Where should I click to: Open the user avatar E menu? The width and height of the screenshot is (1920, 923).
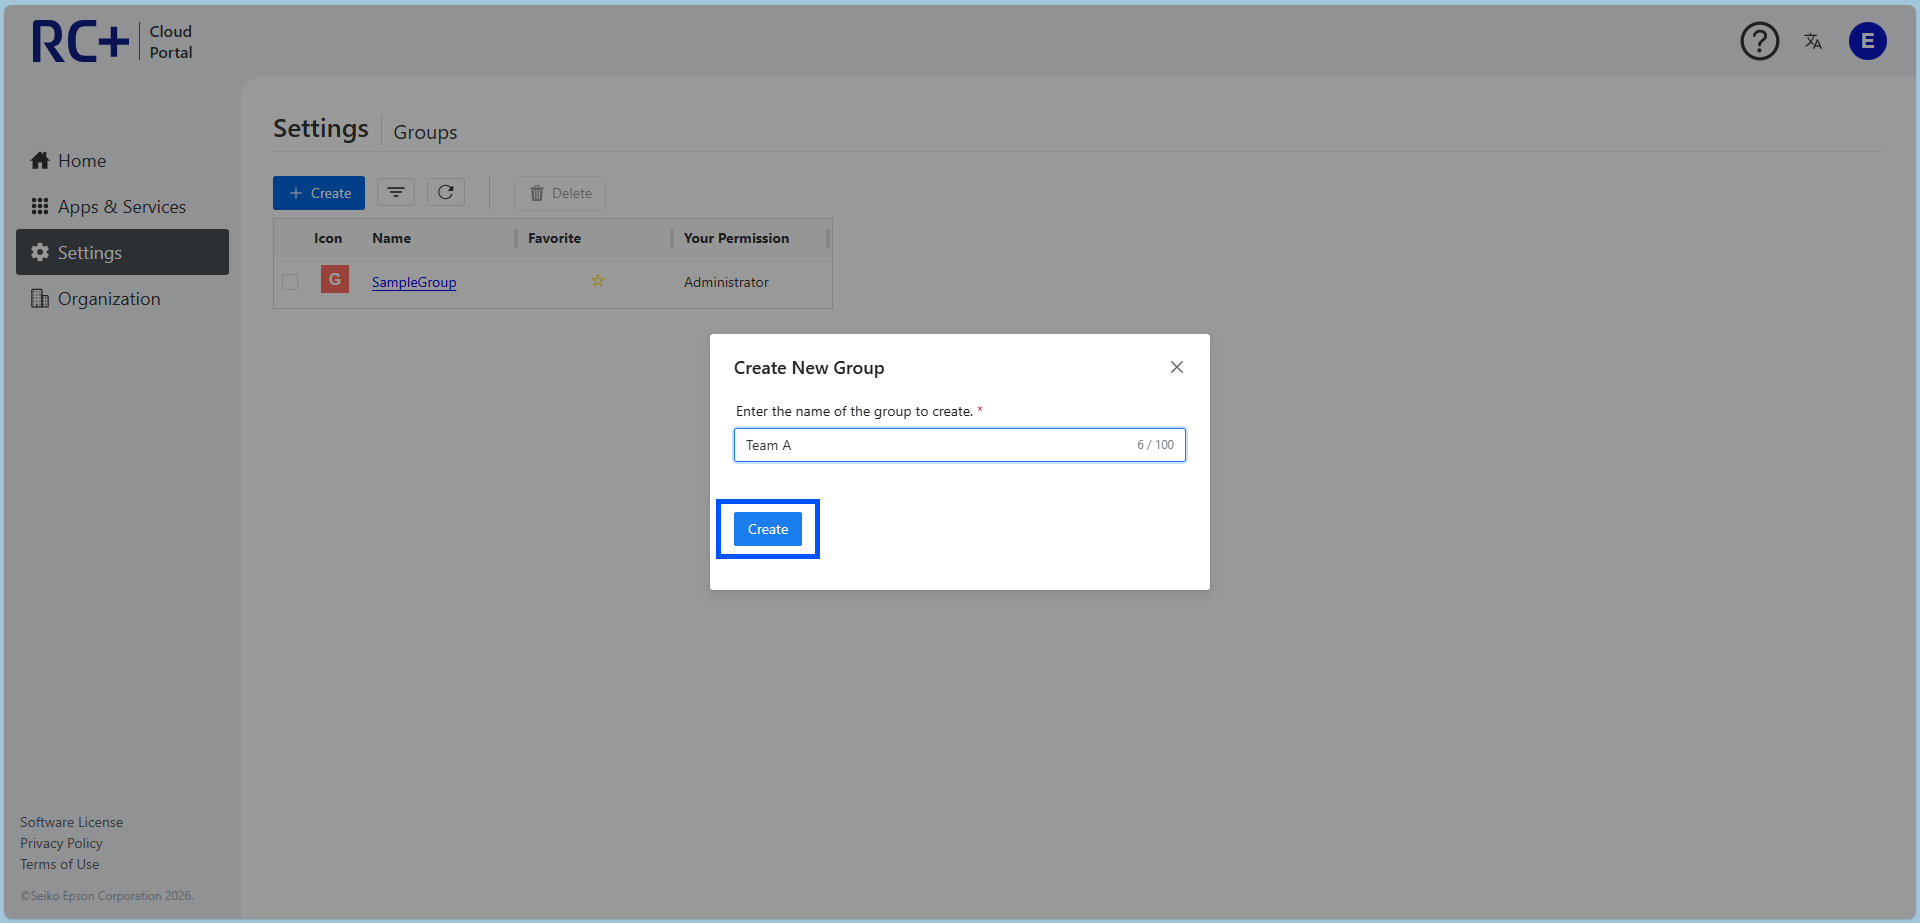click(1867, 41)
